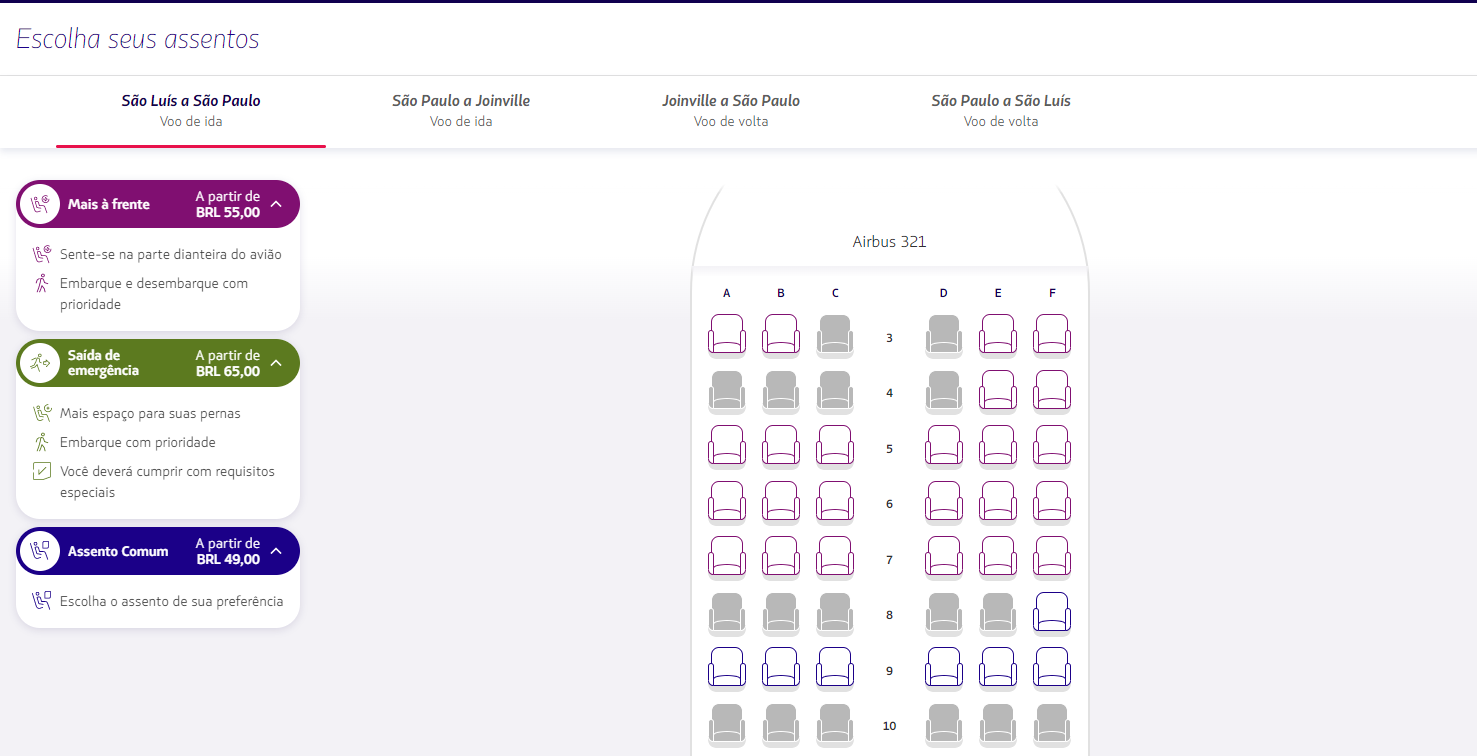The width and height of the screenshot is (1477, 756).
Task: Click the unavailable seat 10B
Action: [x=781, y=725]
